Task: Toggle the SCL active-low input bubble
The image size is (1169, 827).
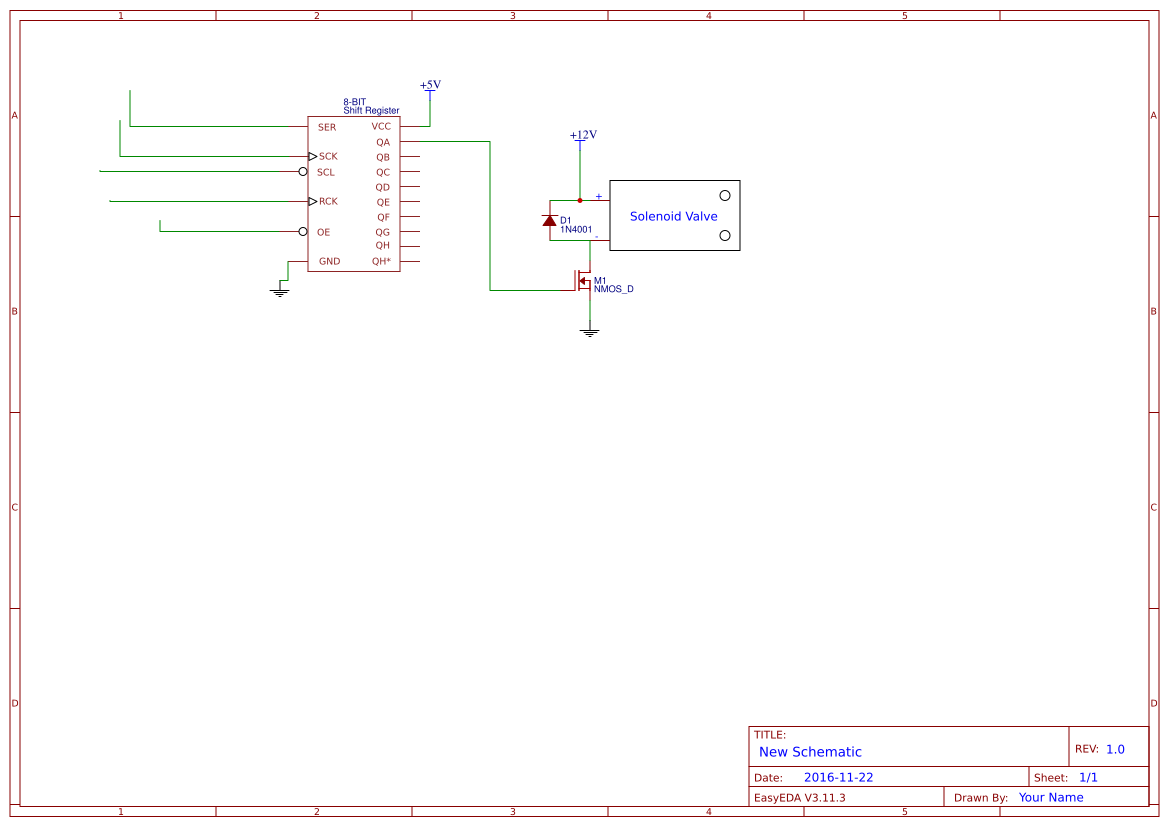Action: coord(303,171)
